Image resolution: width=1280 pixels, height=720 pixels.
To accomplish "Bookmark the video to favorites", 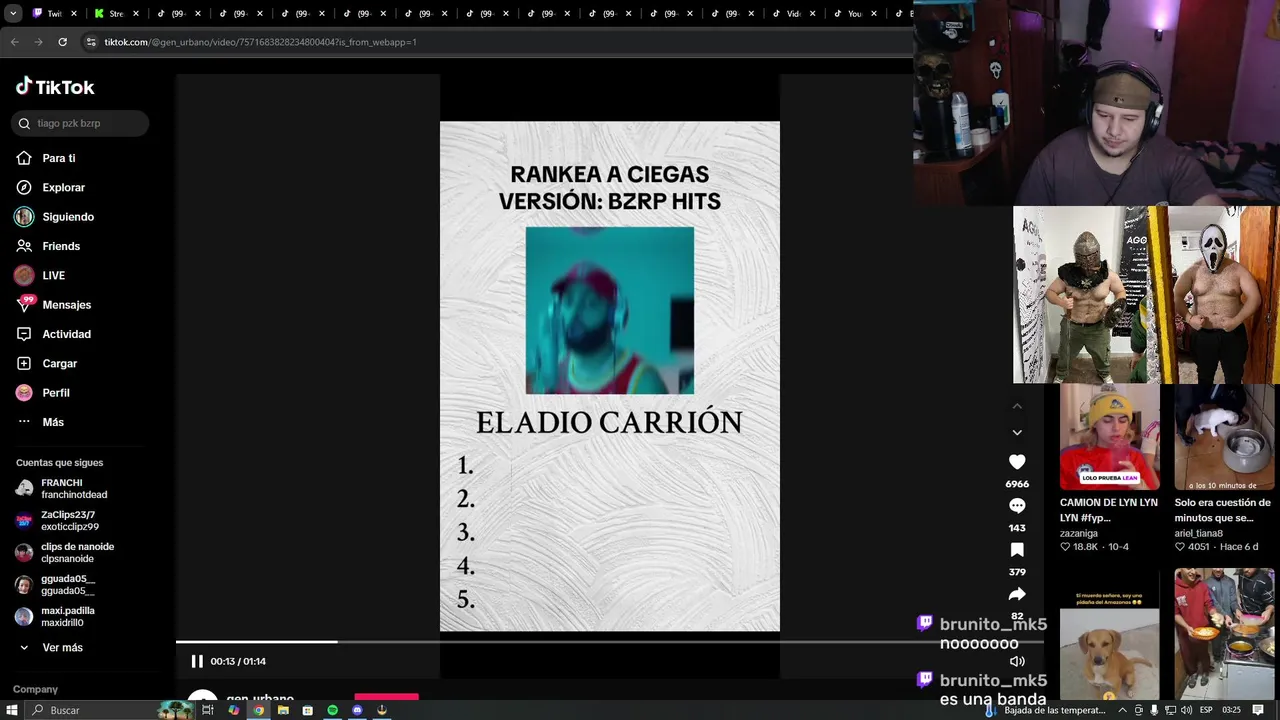I will (1017, 550).
